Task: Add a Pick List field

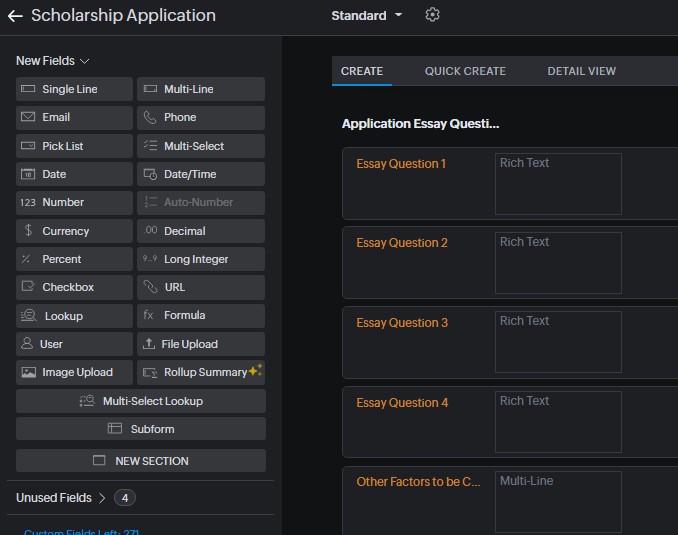Action: point(74,146)
